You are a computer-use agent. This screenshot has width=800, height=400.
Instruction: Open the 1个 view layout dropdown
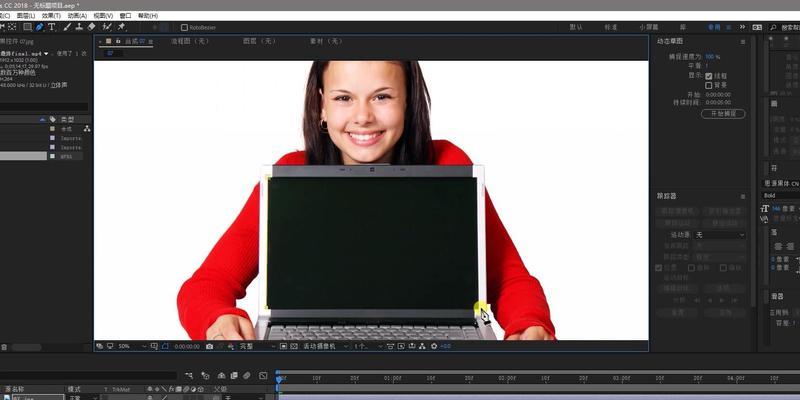point(366,346)
